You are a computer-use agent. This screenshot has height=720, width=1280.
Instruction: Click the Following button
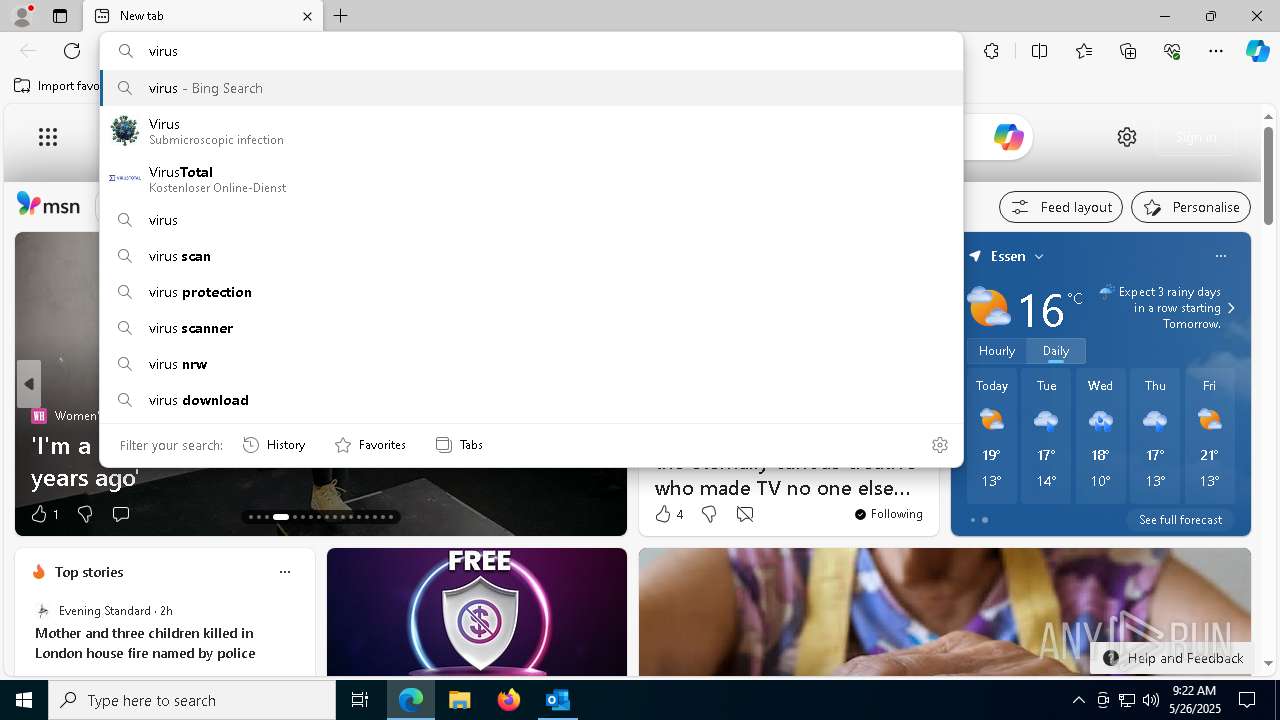click(x=888, y=514)
